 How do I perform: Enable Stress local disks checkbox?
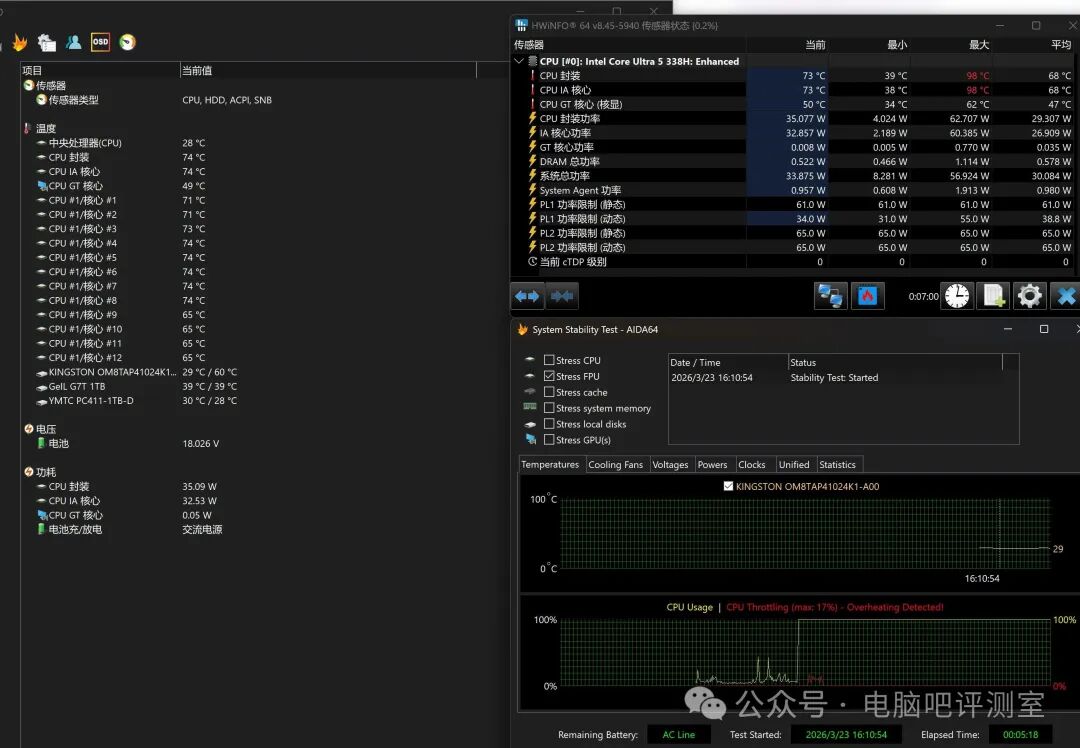tap(549, 424)
